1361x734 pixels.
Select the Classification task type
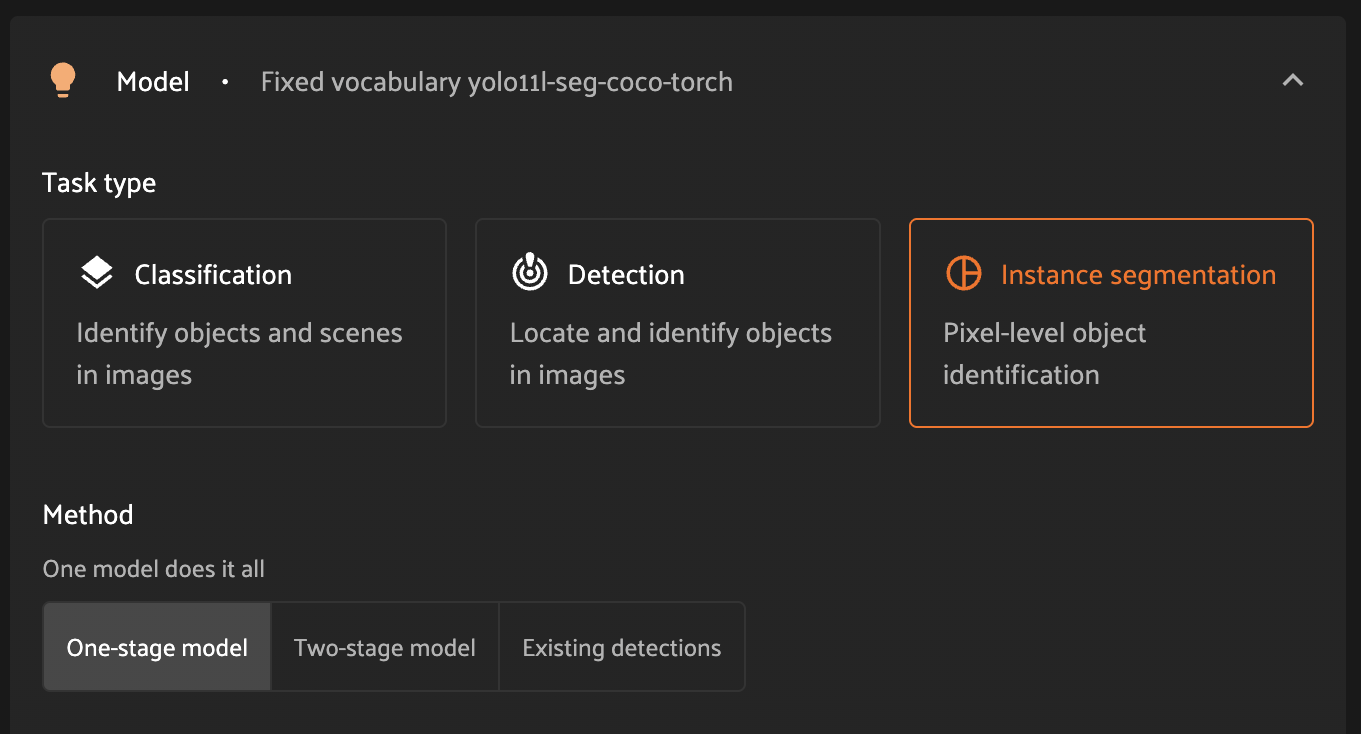[244, 322]
